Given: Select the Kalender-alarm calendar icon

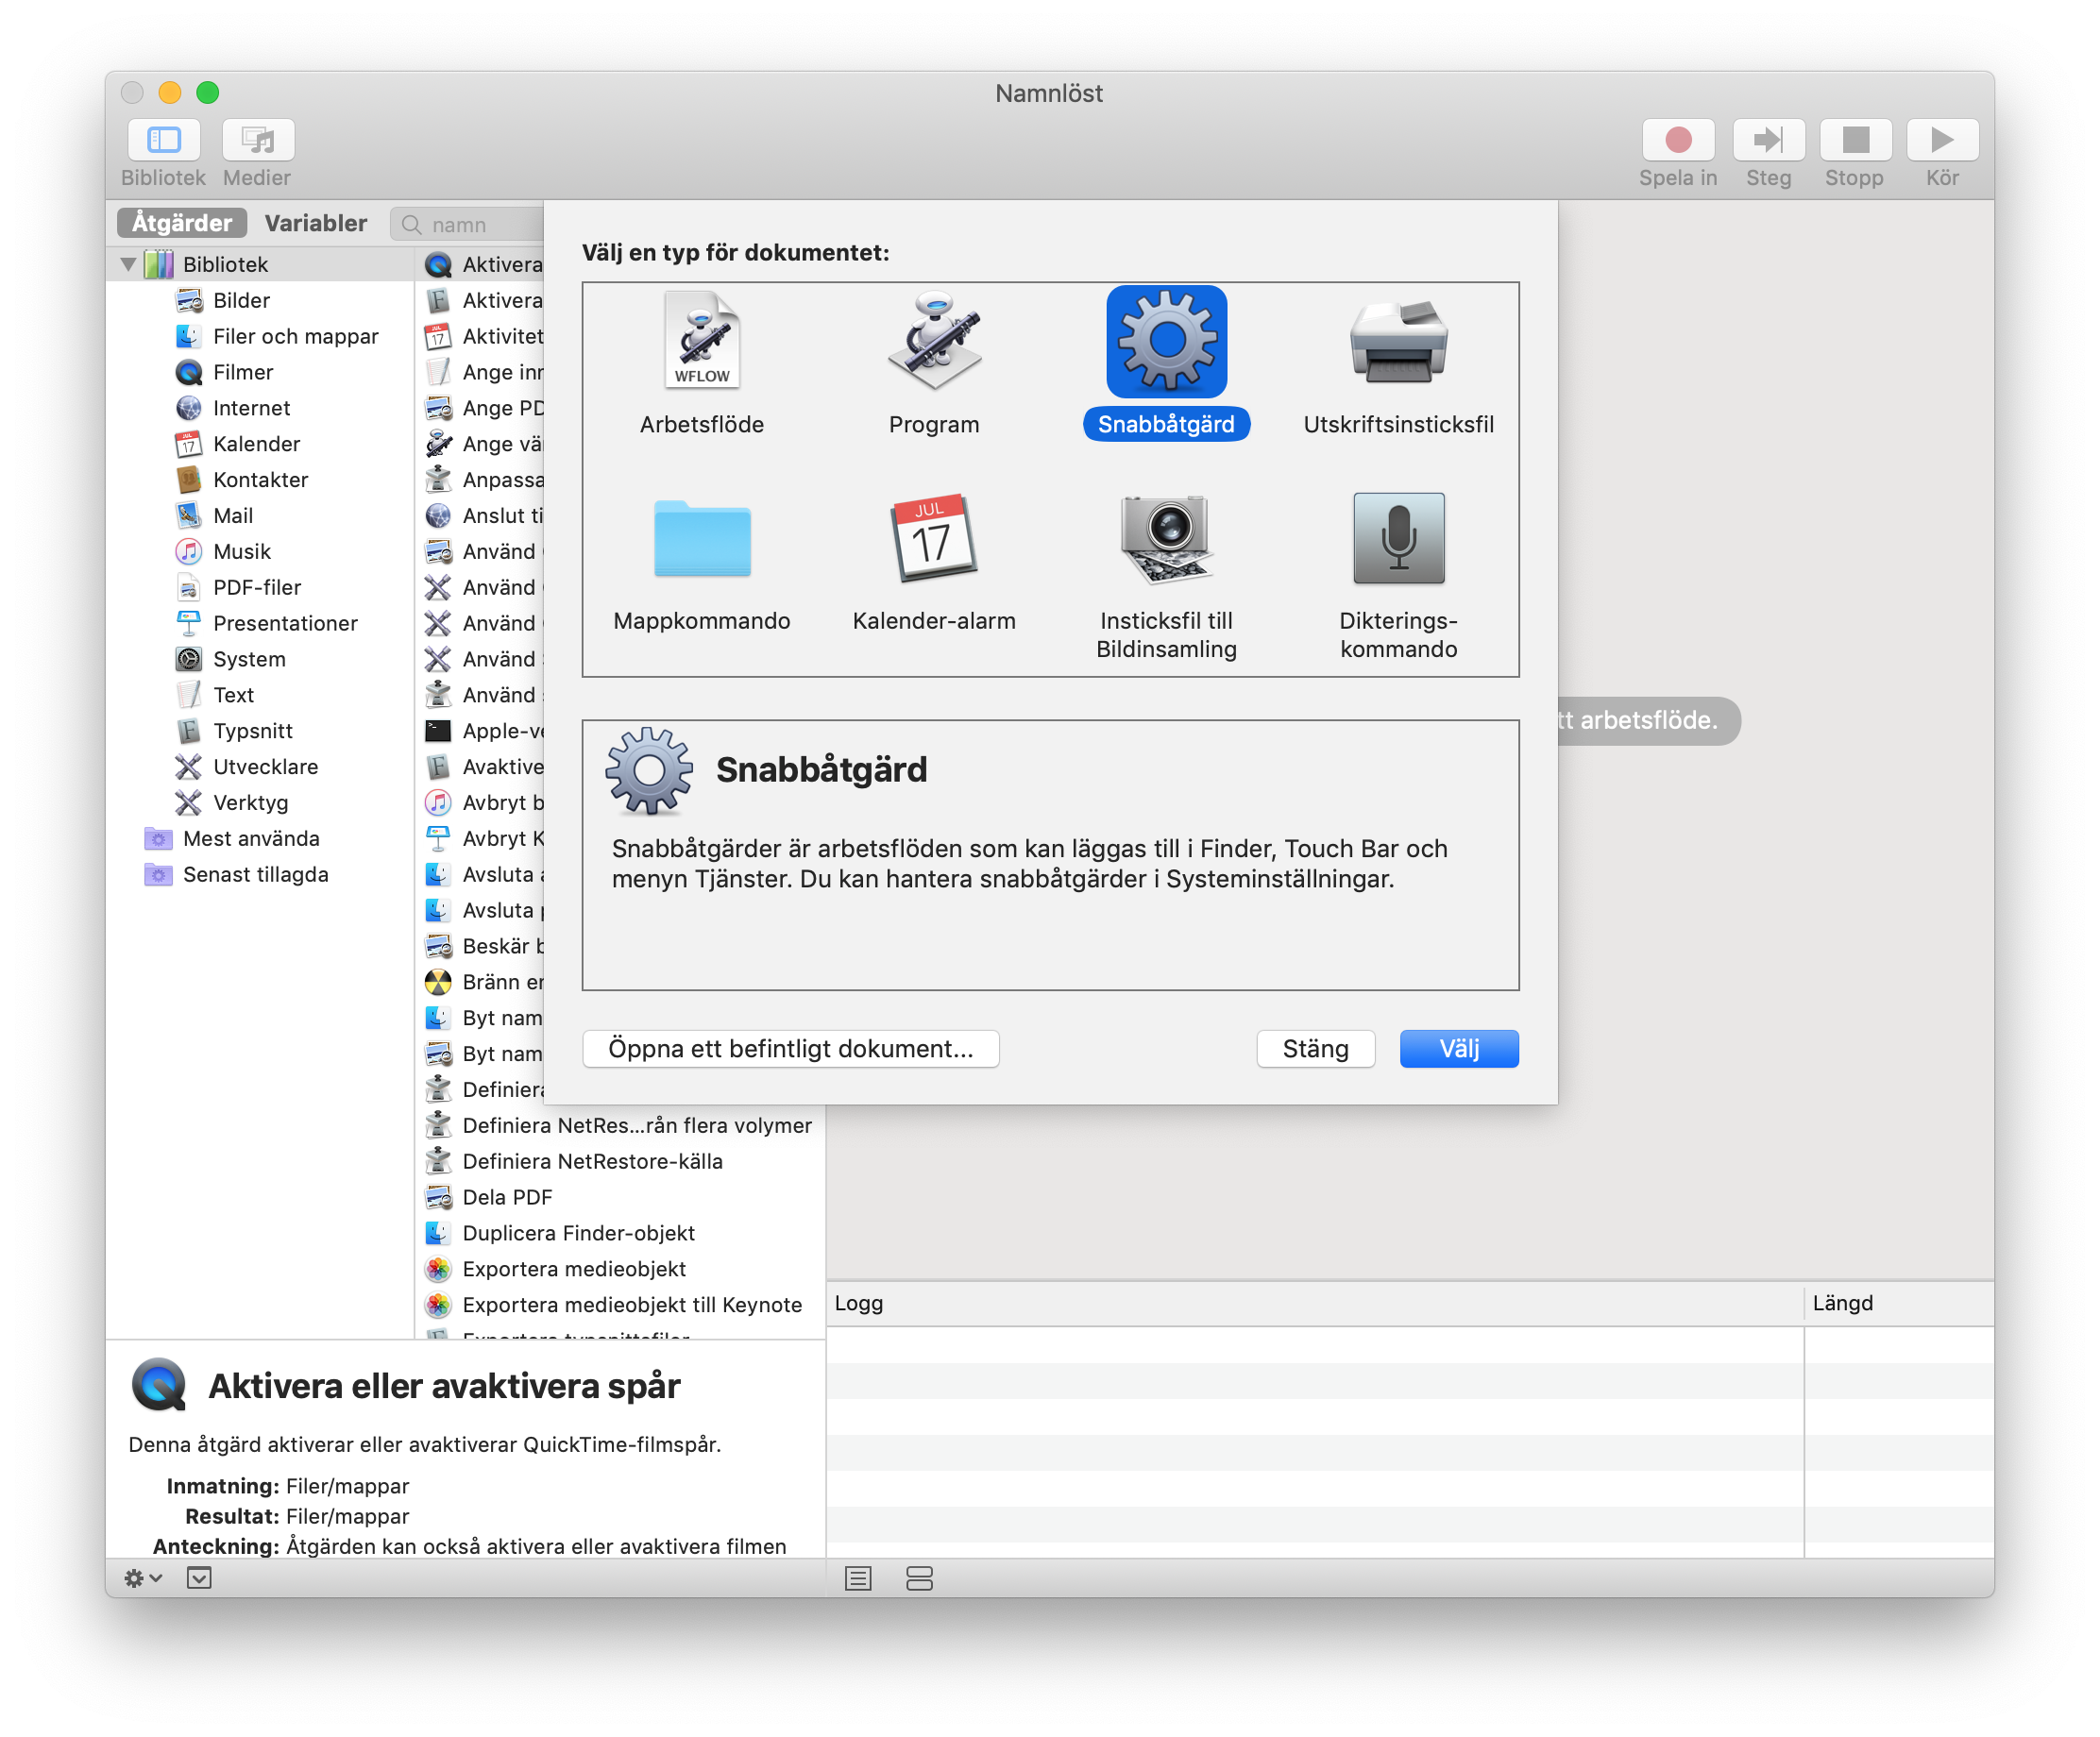Looking at the screenshot, I should (934, 539).
